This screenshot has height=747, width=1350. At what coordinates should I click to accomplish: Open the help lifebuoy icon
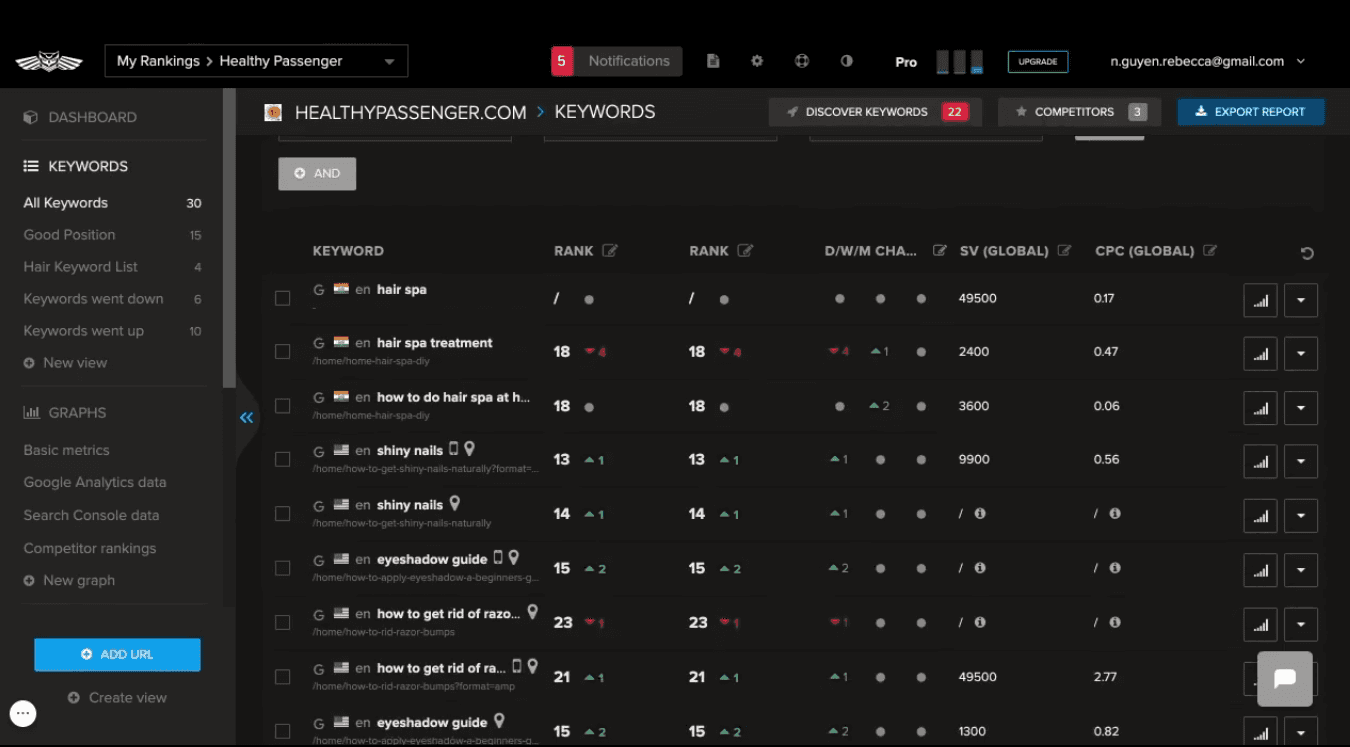801,61
